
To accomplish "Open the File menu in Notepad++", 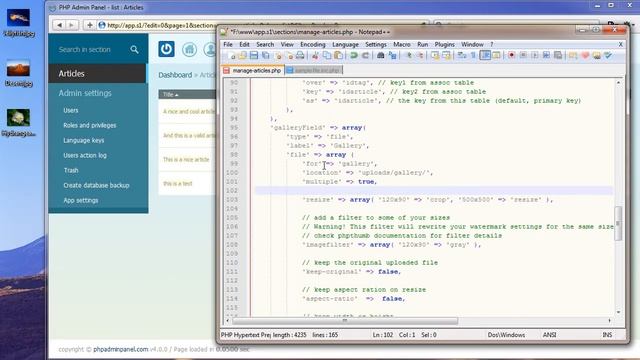I will click(x=228, y=44).
